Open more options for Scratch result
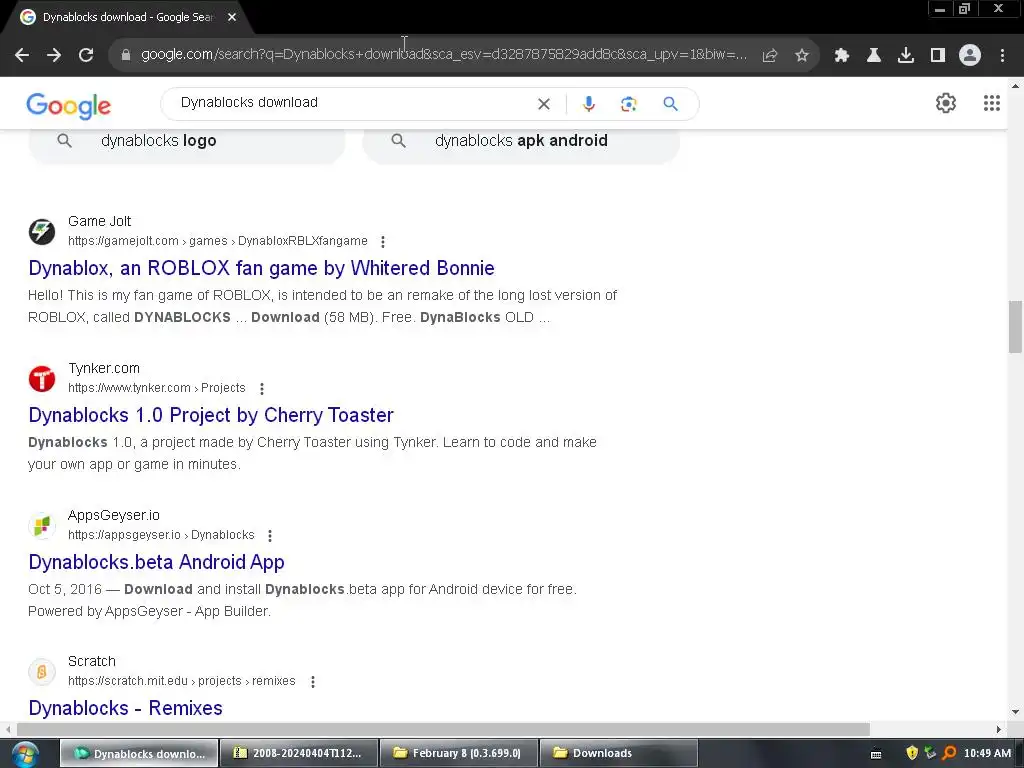The height and width of the screenshot is (768, 1024). click(313, 682)
